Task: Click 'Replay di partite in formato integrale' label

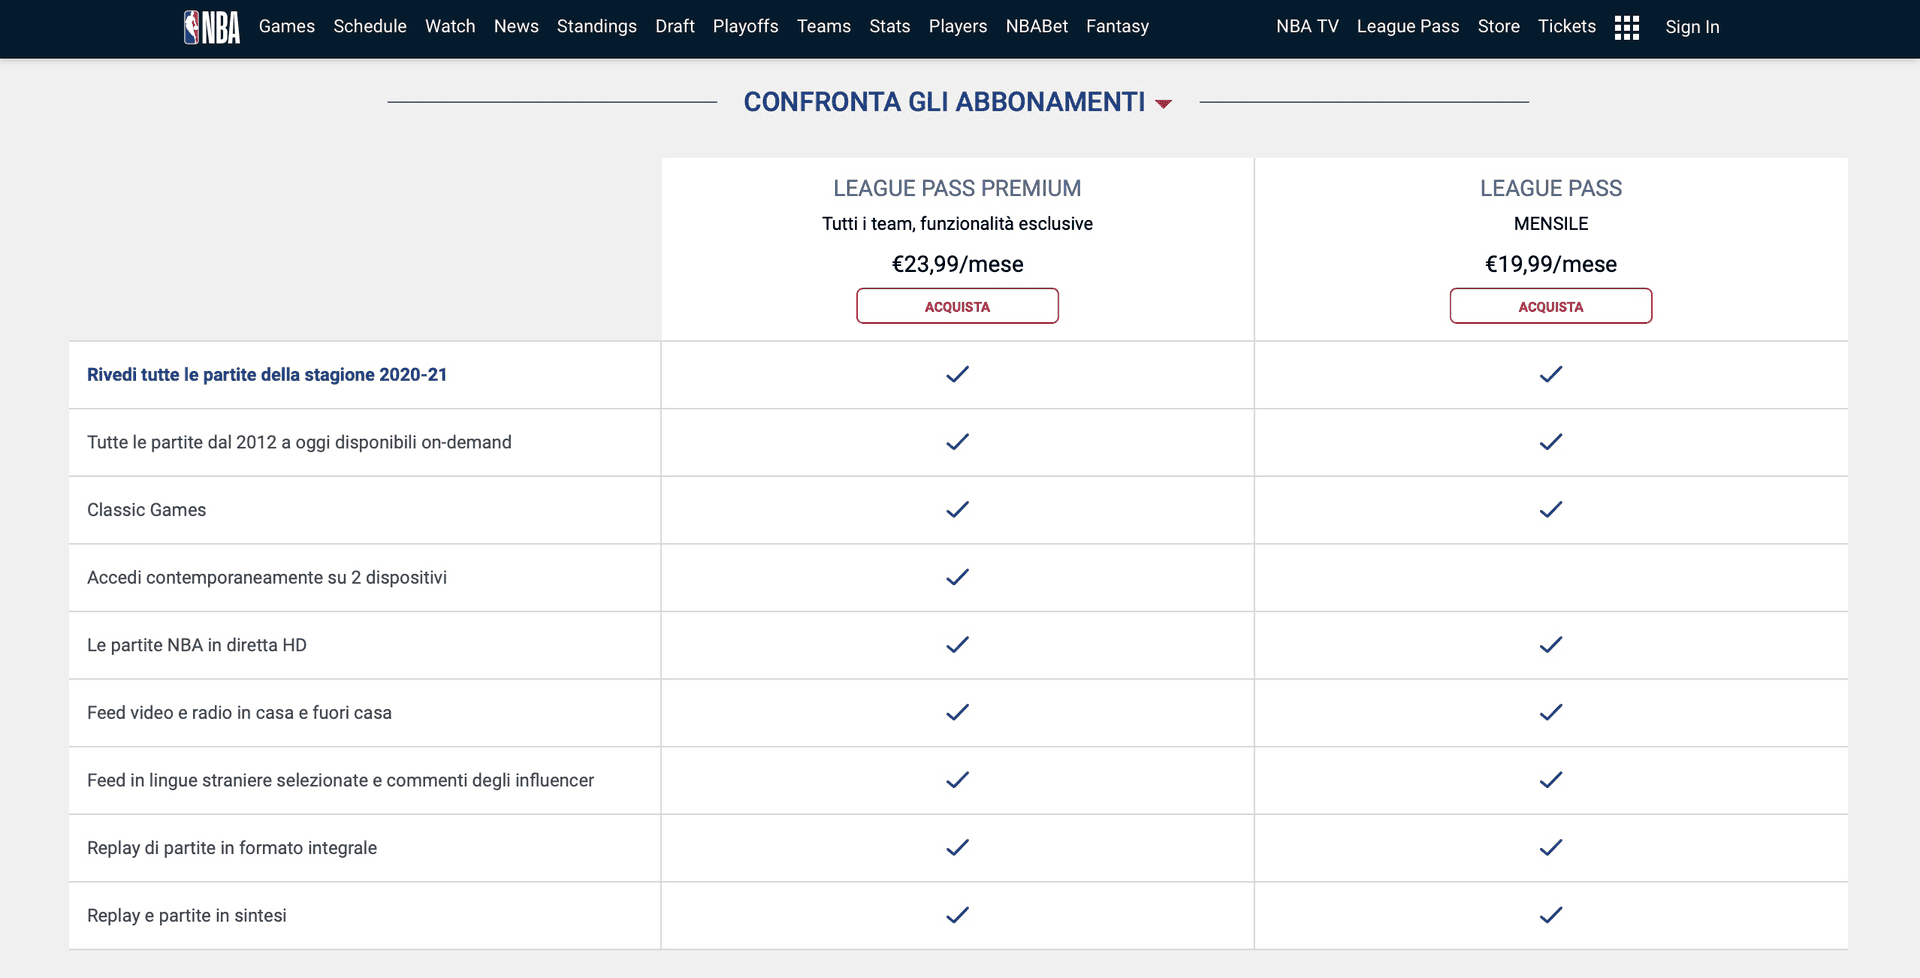Action: click(x=232, y=848)
